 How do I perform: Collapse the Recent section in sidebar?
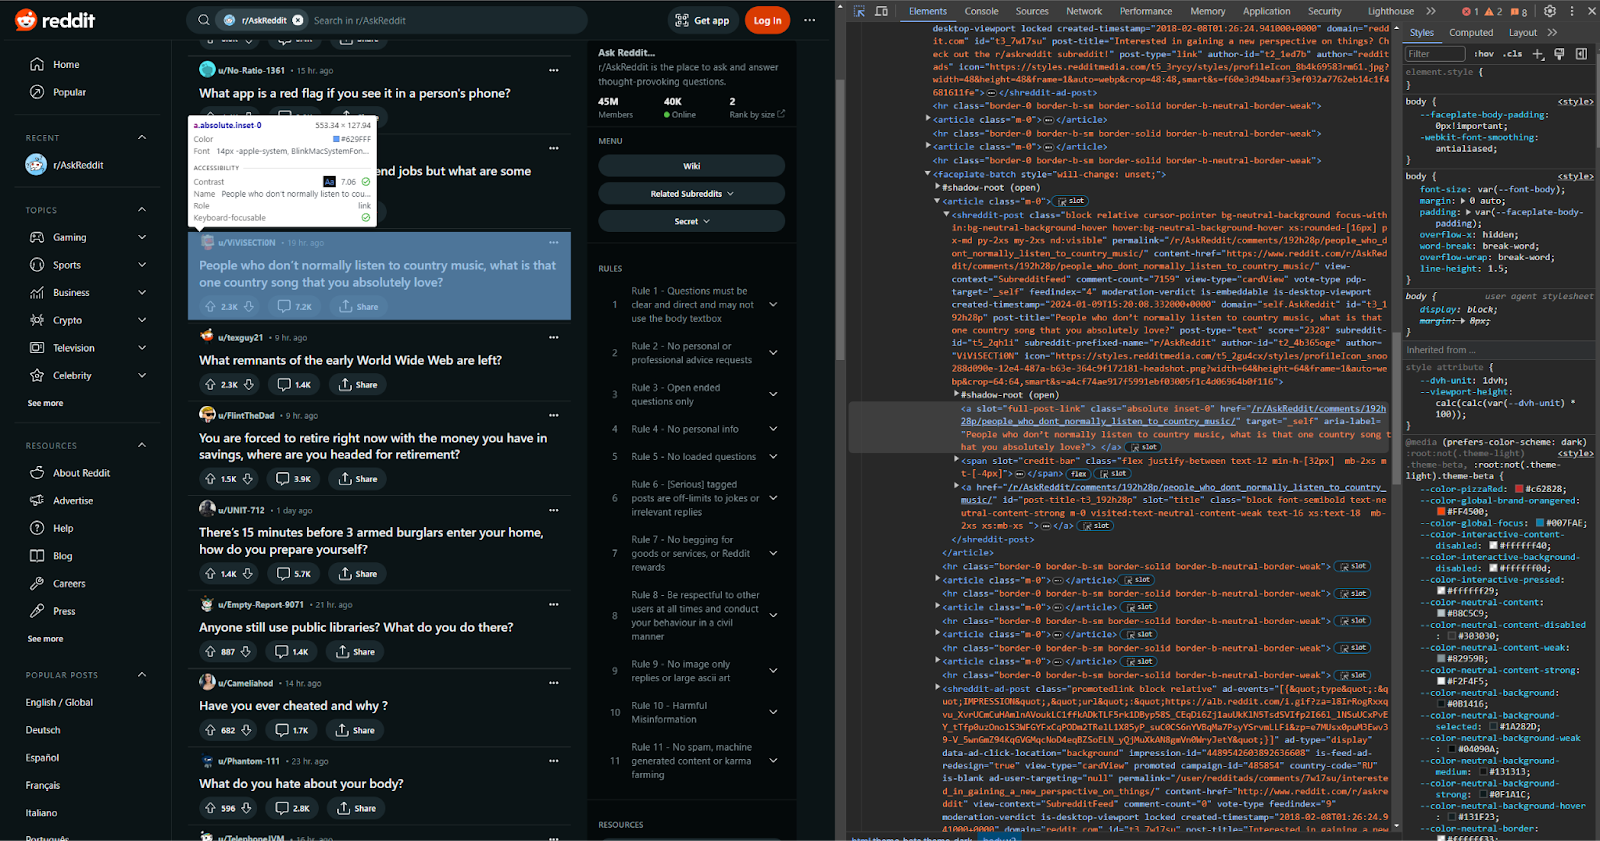click(142, 137)
